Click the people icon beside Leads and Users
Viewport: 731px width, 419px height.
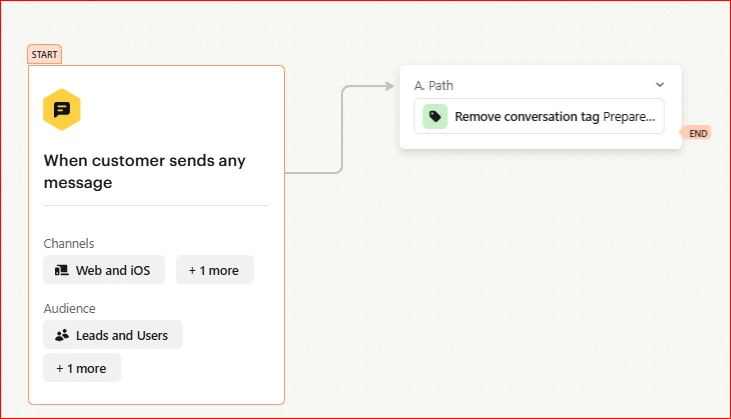click(x=62, y=335)
